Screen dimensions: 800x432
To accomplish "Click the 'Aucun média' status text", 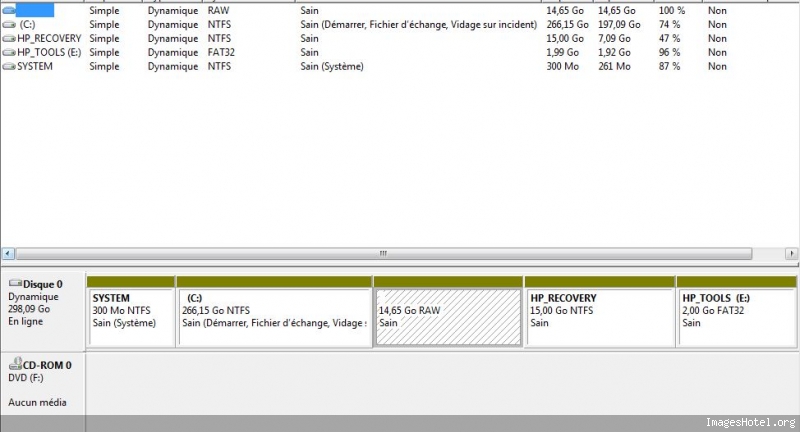I will point(37,402).
